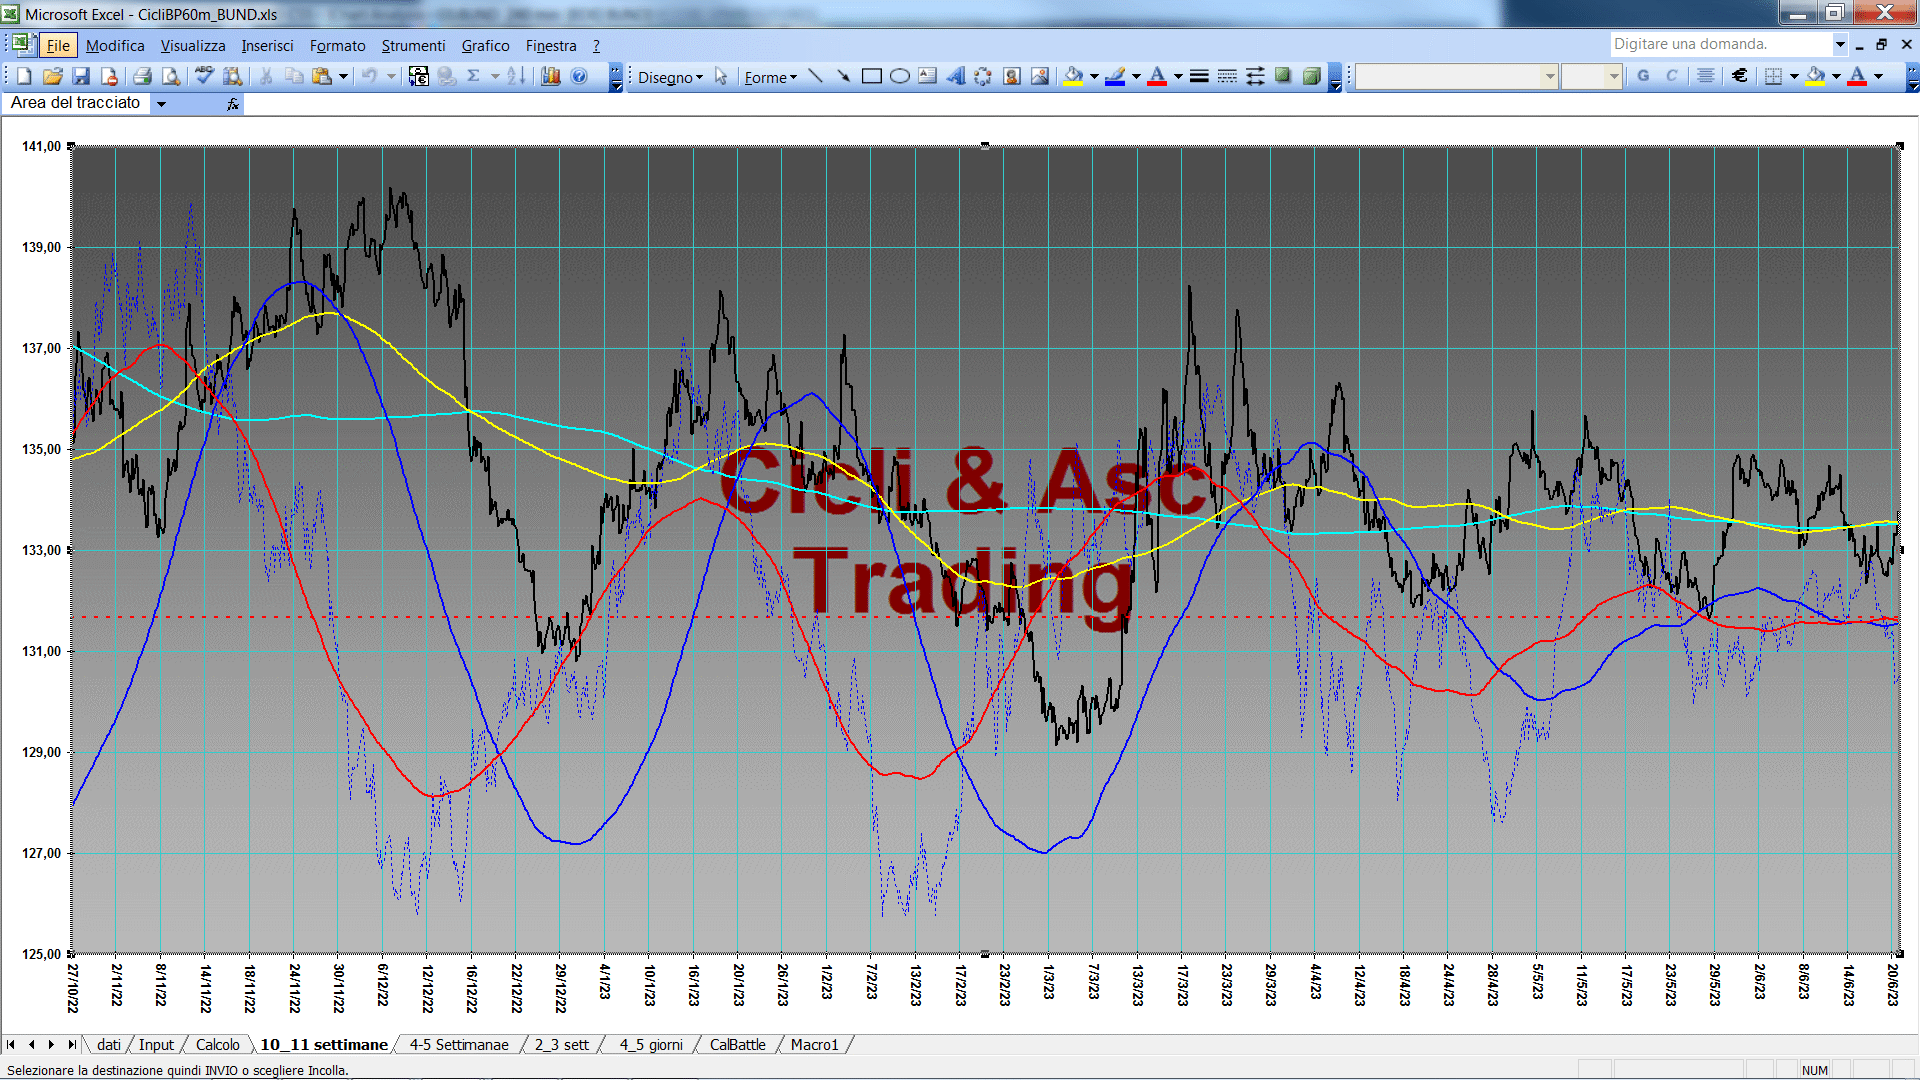
Task: Switch to the CalBattle sheet tab
Action: pos(737,1044)
